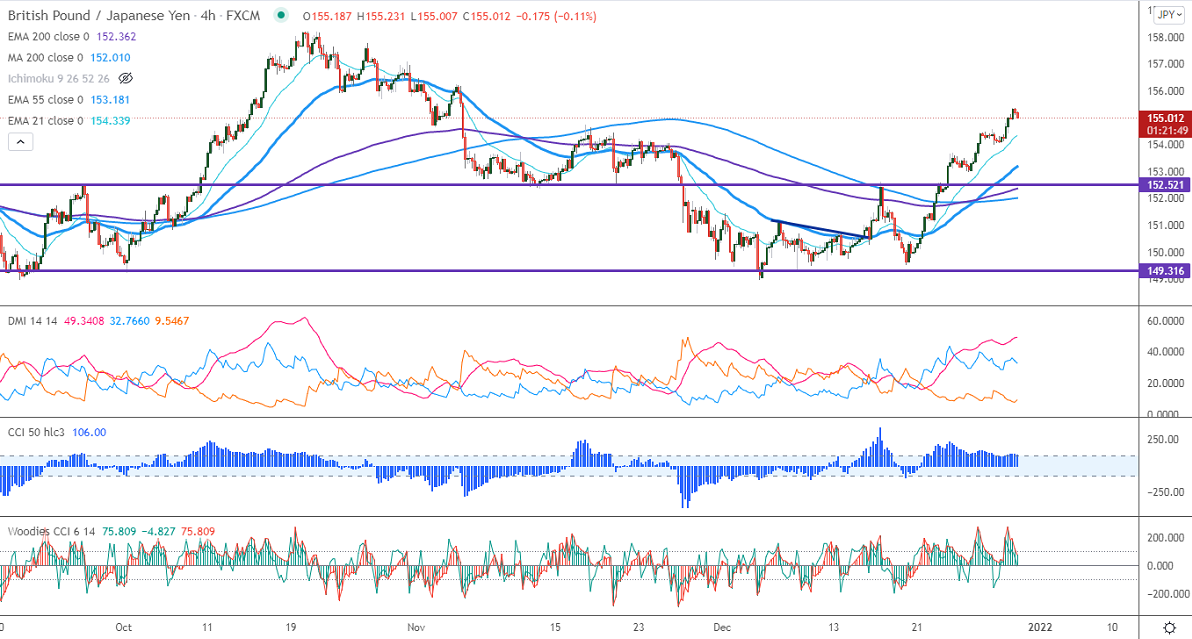Viewport: 1192px width, 639px height.
Task: Click the 158.000 price axis label
Action: pos(1165,37)
